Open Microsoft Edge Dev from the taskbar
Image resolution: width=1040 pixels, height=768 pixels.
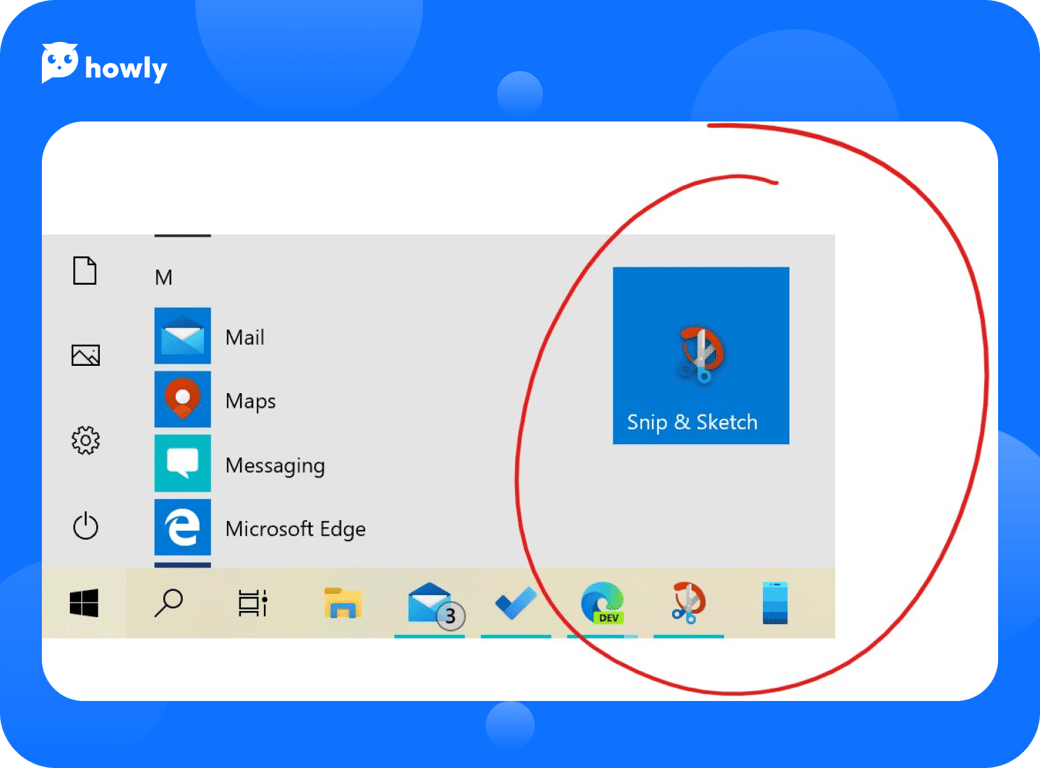pos(602,603)
